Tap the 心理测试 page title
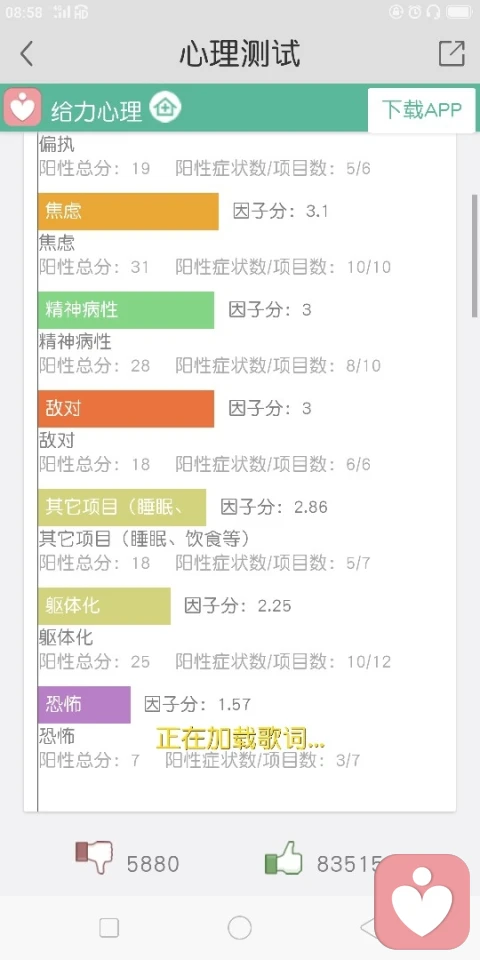The height and width of the screenshot is (960, 480). (240, 54)
